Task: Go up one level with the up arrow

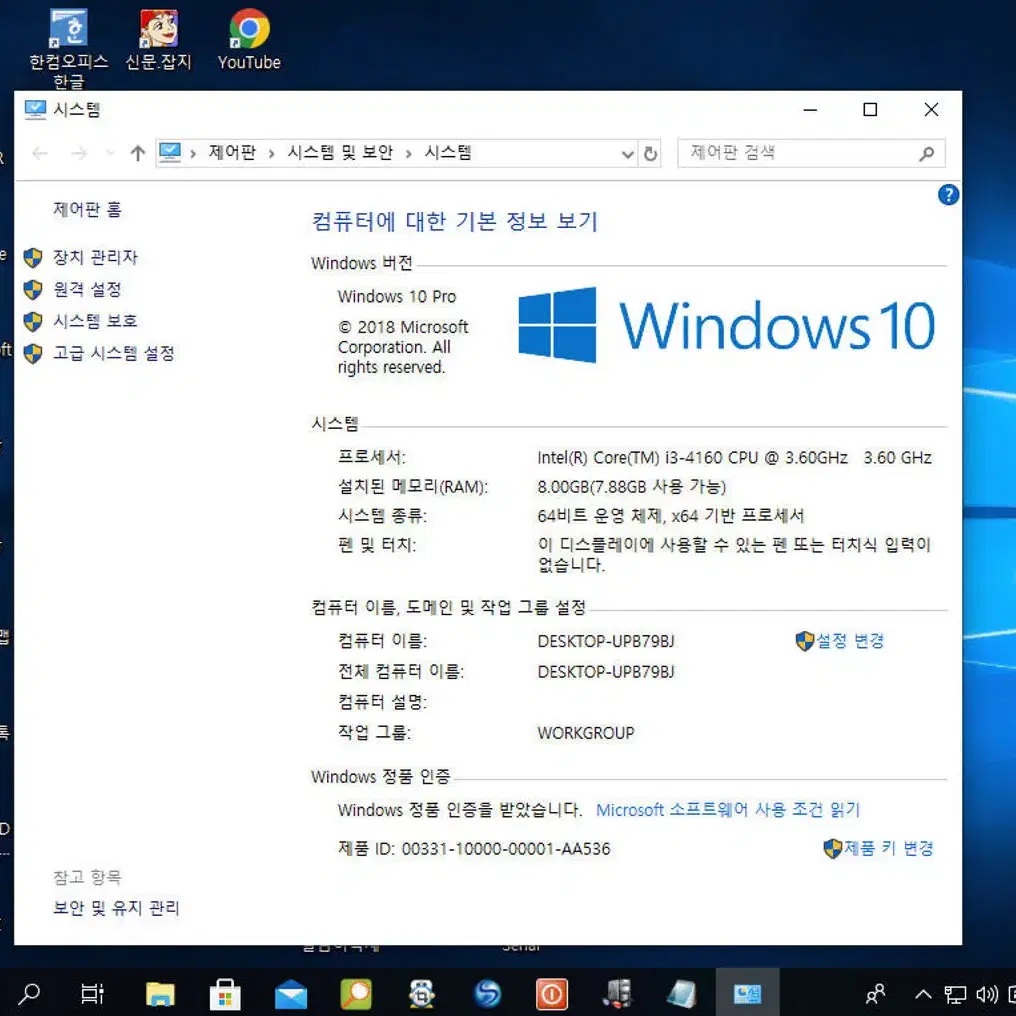Action: click(137, 154)
